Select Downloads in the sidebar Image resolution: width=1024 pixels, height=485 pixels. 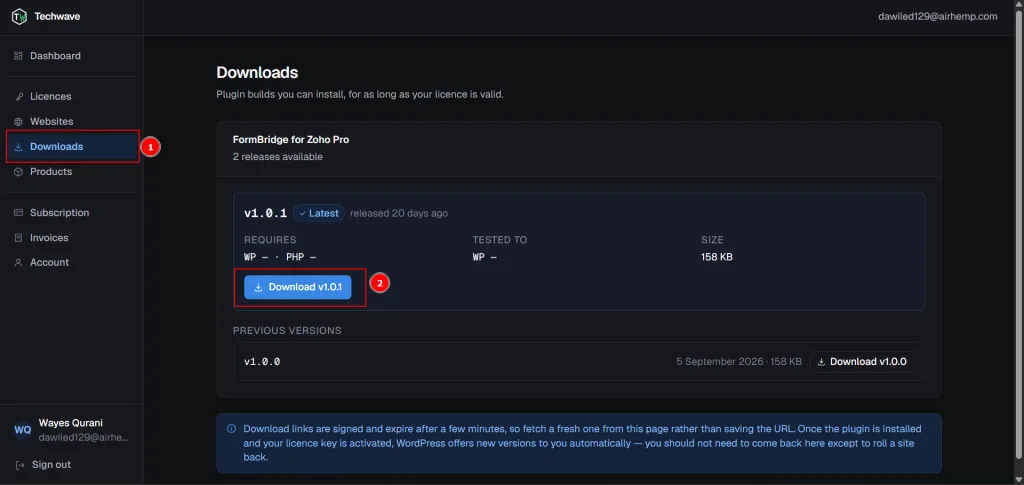(x=72, y=147)
